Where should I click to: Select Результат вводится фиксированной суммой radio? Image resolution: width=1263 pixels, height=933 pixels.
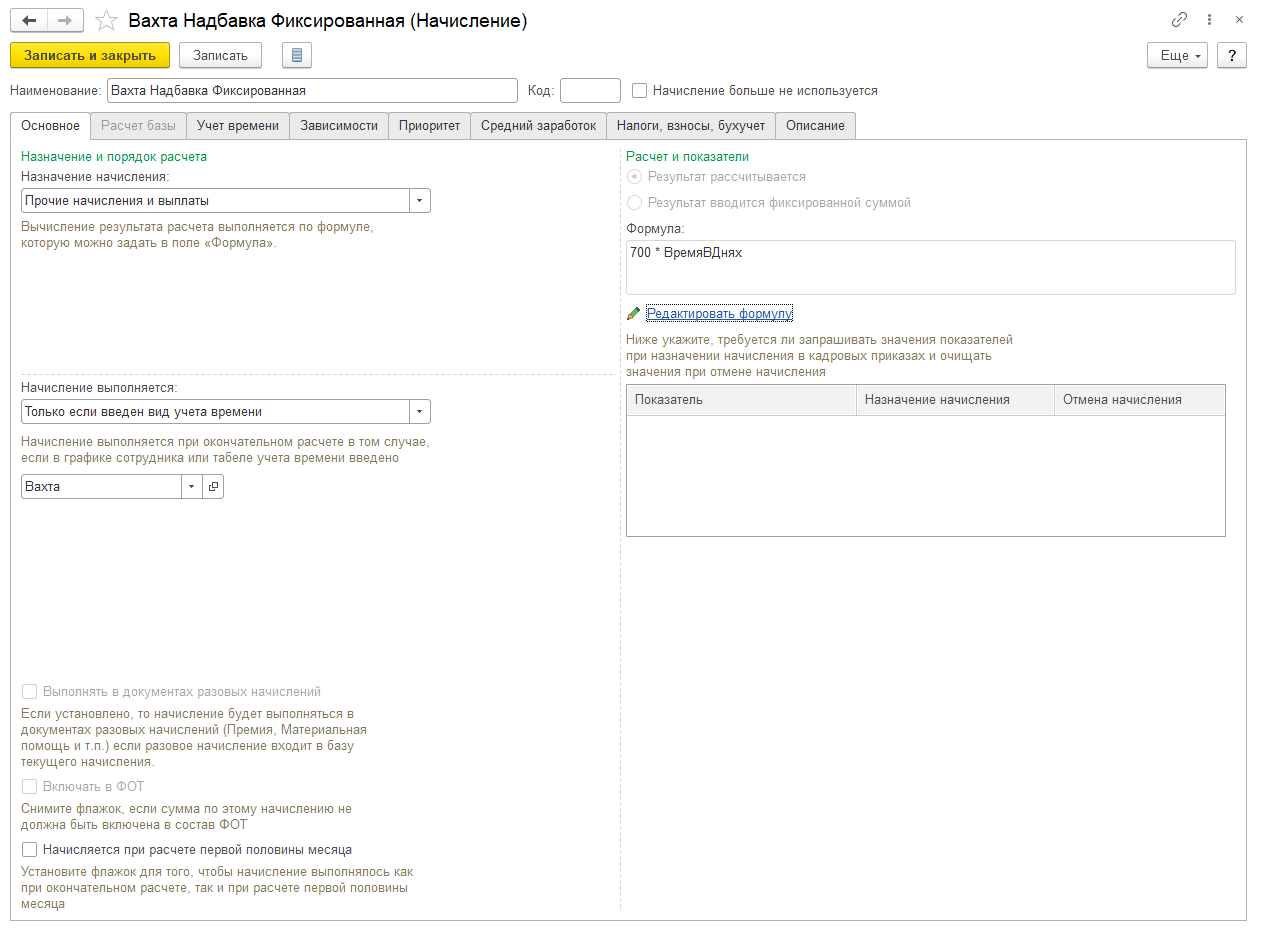(x=634, y=202)
